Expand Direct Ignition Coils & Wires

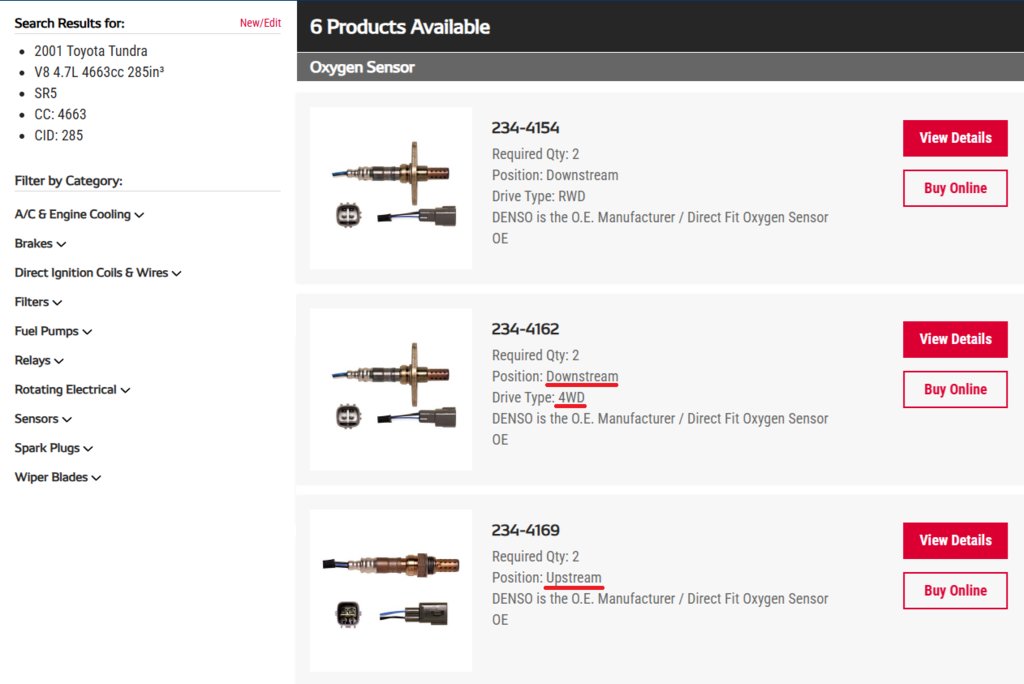pyautogui.click(x=98, y=272)
